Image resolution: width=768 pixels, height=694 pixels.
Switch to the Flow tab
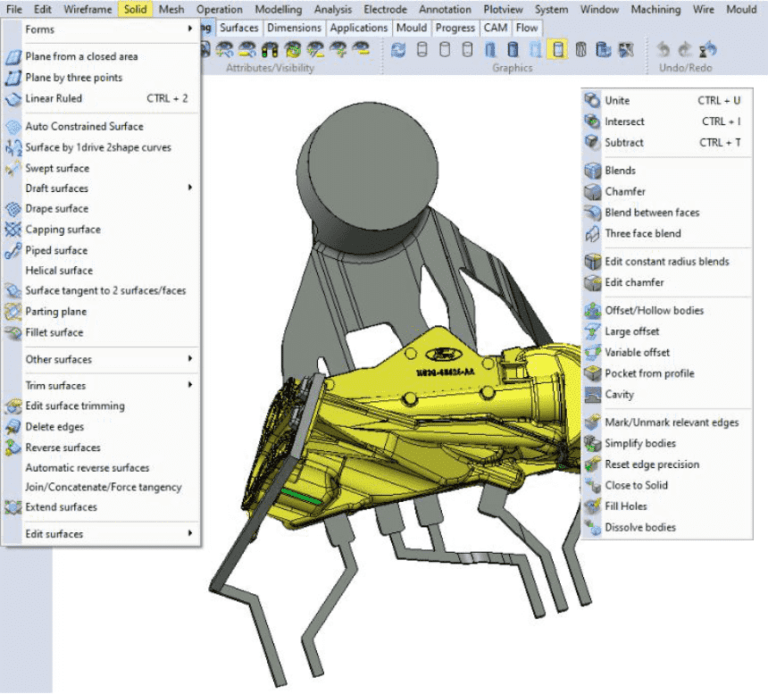click(527, 28)
